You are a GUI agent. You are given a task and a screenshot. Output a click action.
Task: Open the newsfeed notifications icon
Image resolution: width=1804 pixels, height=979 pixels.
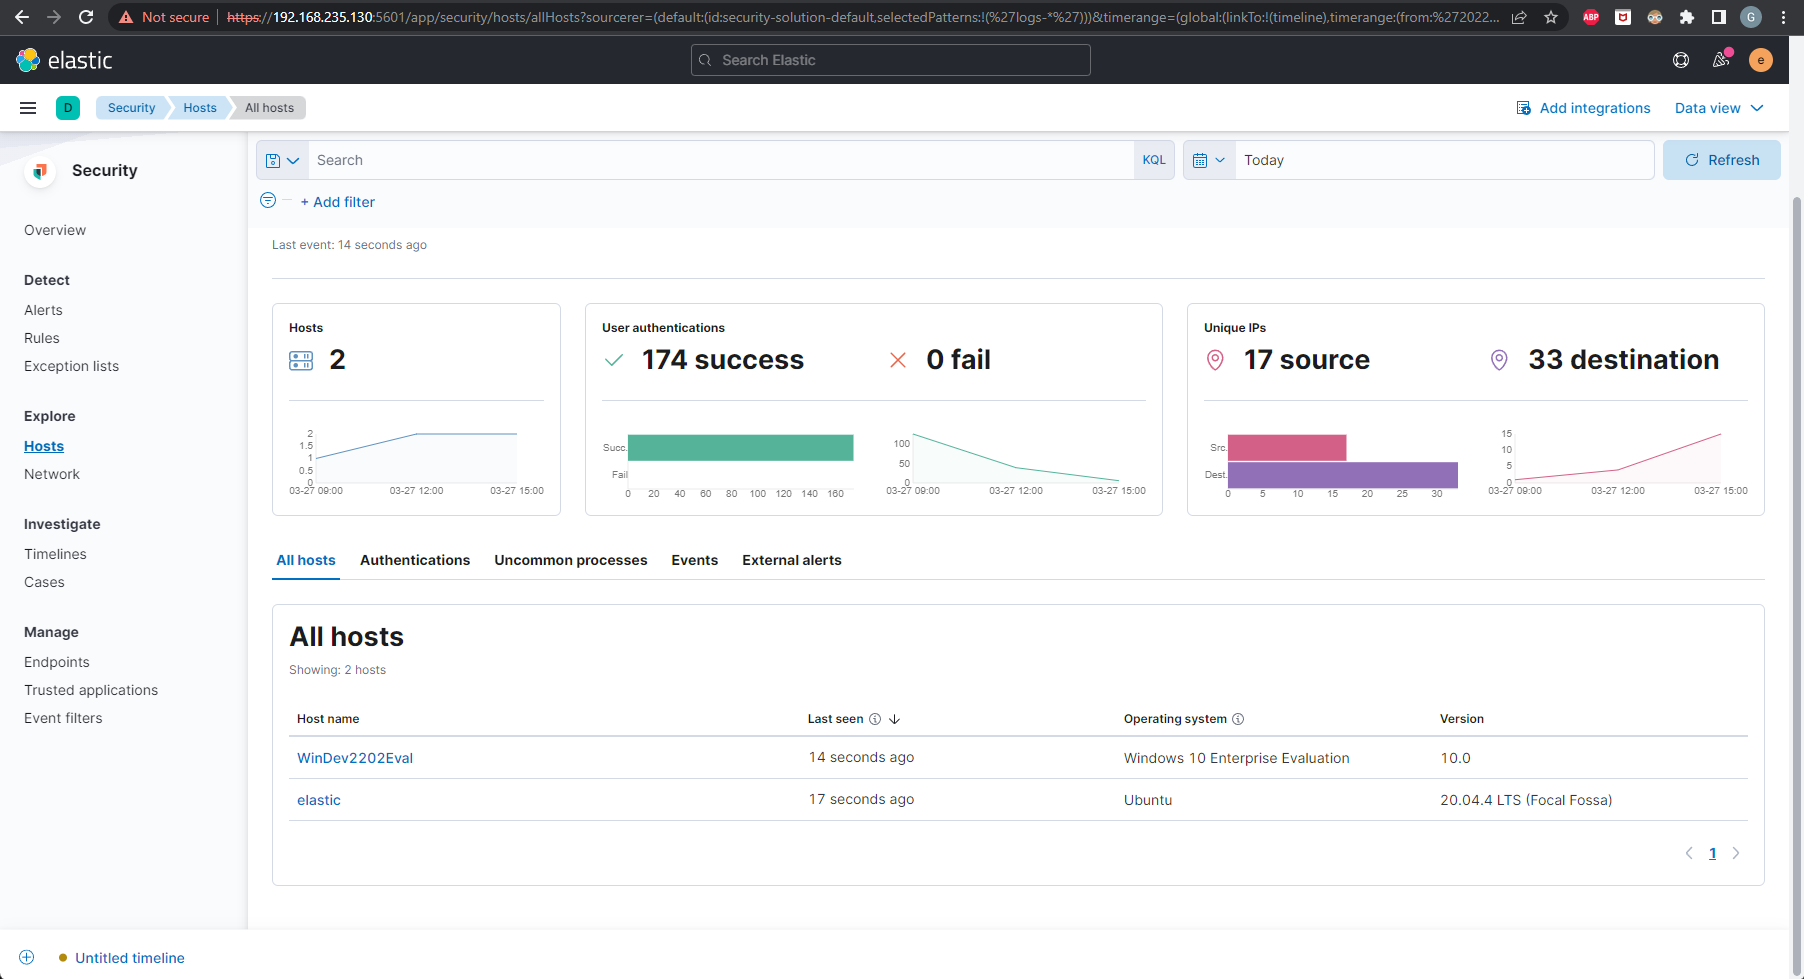pyautogui.click(x=1721, y=60)
